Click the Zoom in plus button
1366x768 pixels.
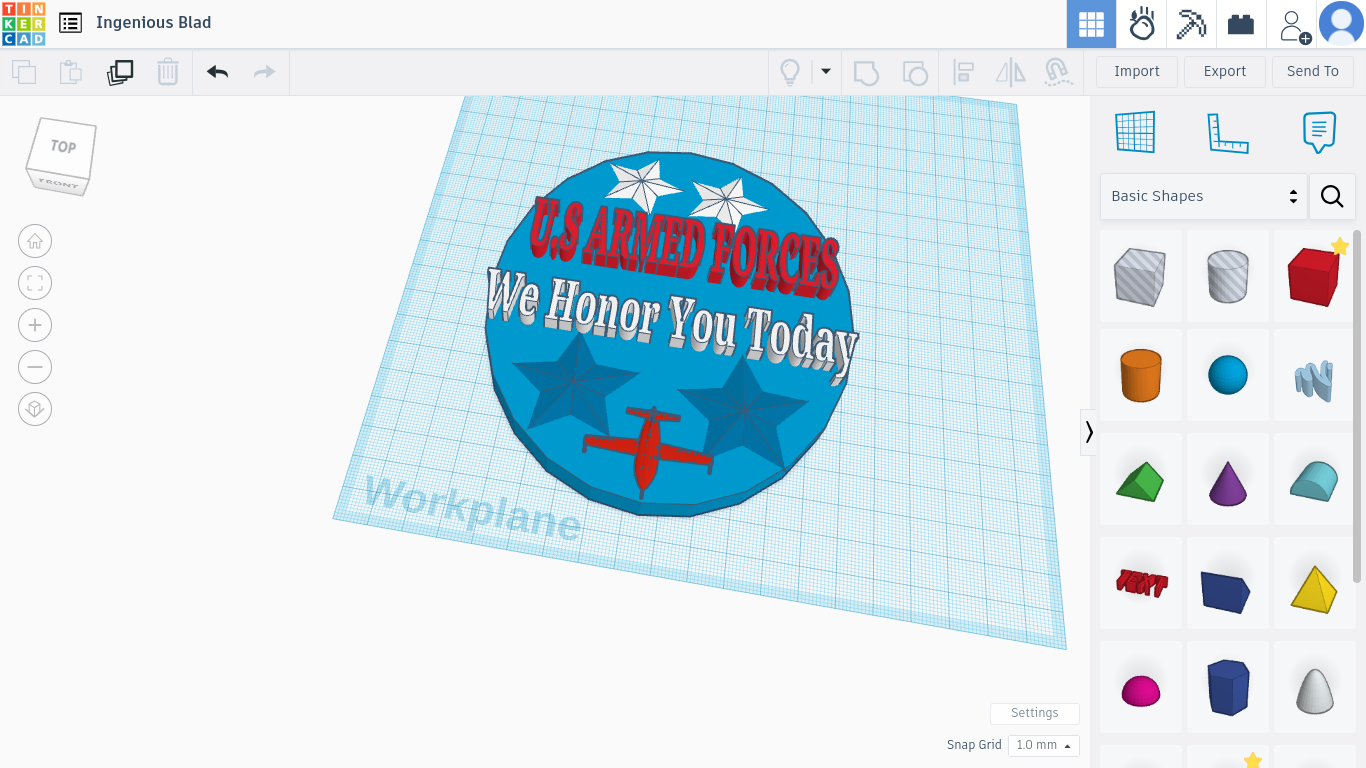[35, 325]
